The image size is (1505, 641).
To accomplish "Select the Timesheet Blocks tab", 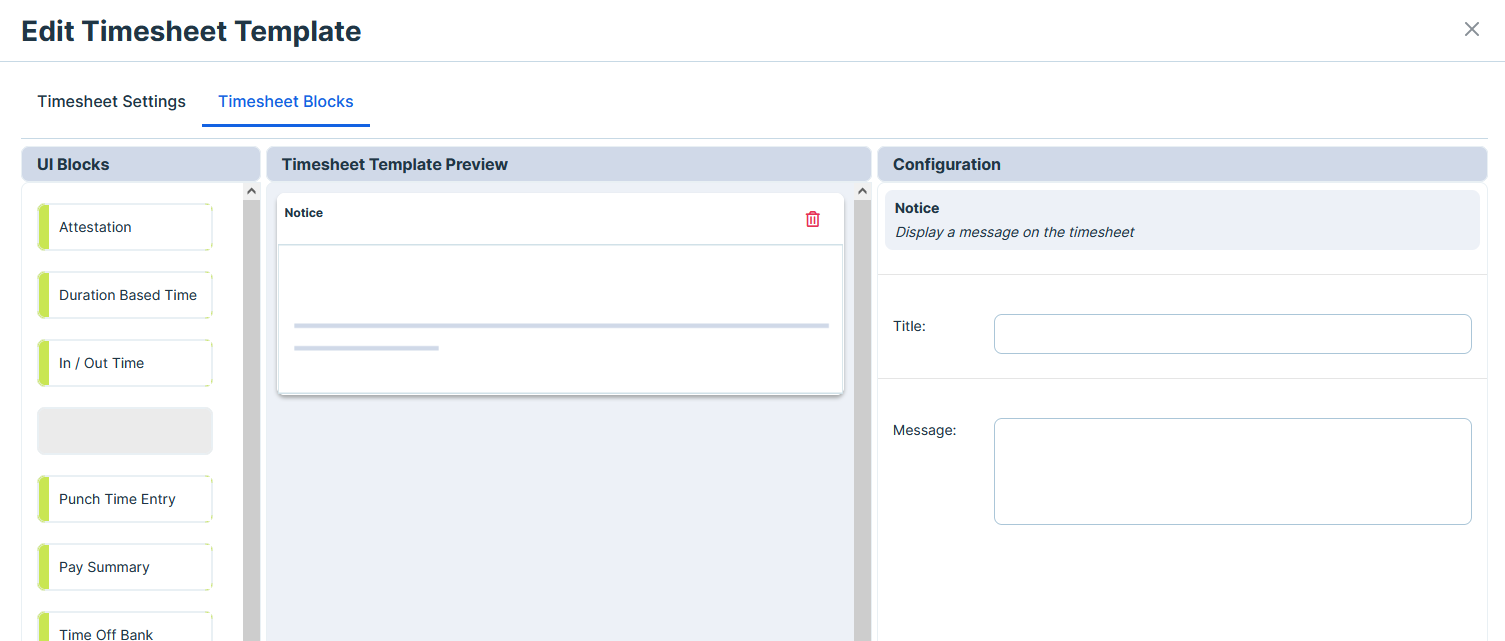I will pyautogui.click(x=285, y=102).
